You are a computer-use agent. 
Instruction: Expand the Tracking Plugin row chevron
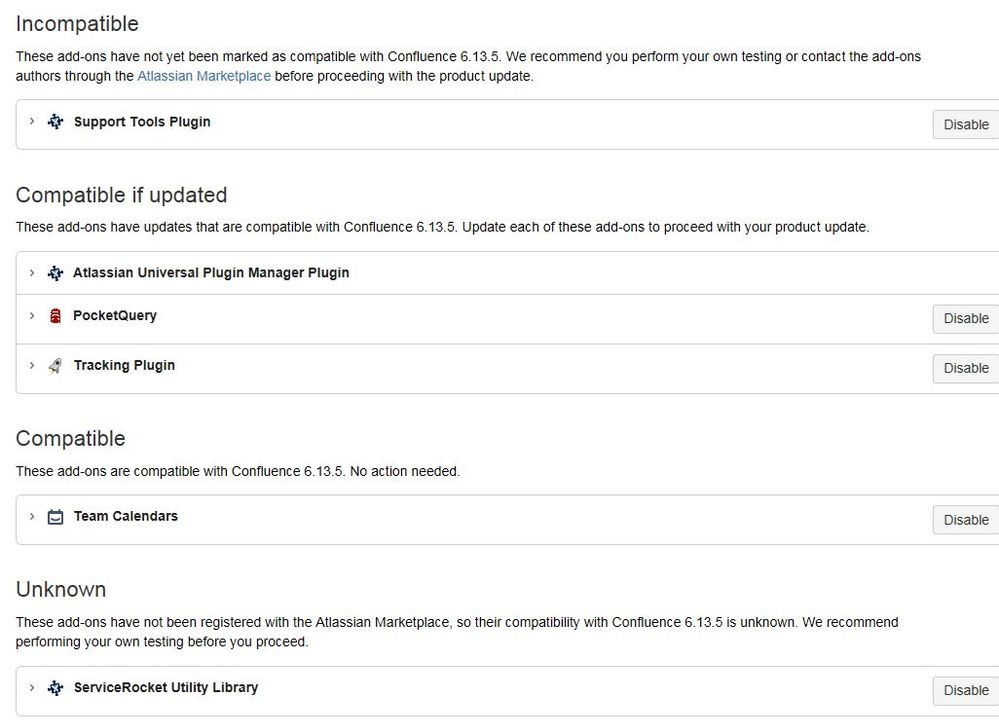tap(32, 365)
